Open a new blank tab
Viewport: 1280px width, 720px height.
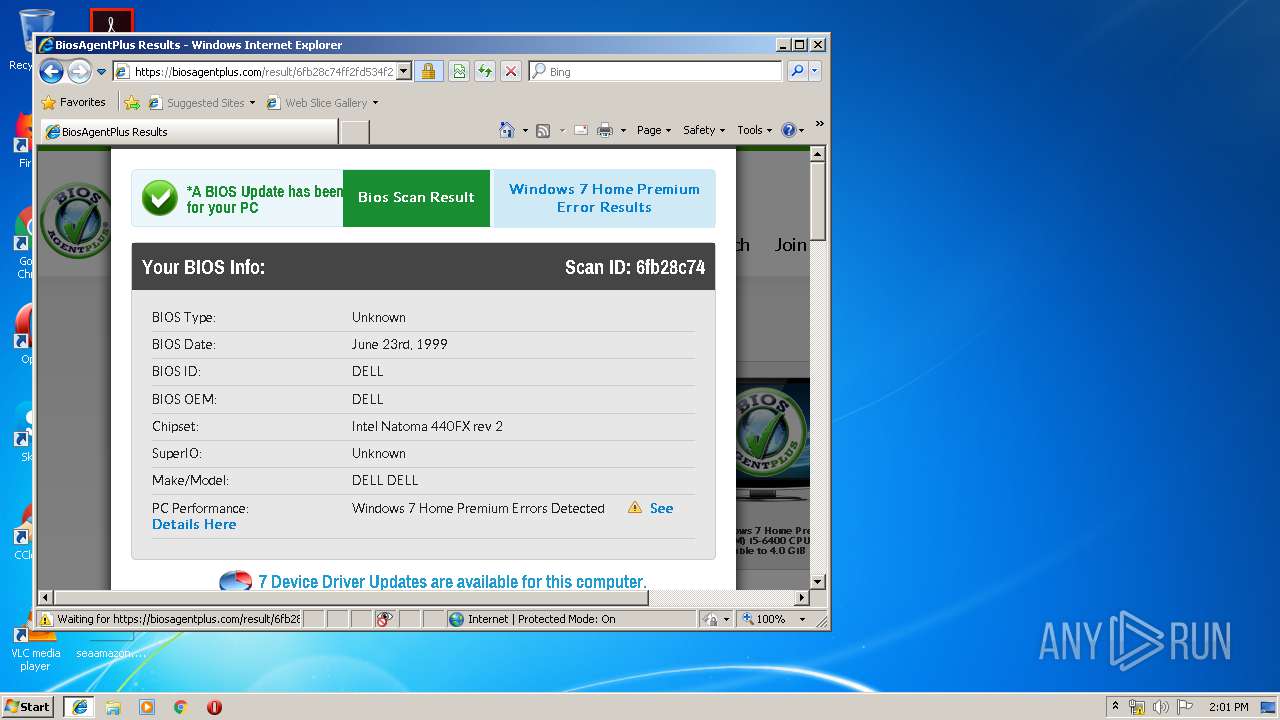(x=355, y=131)
